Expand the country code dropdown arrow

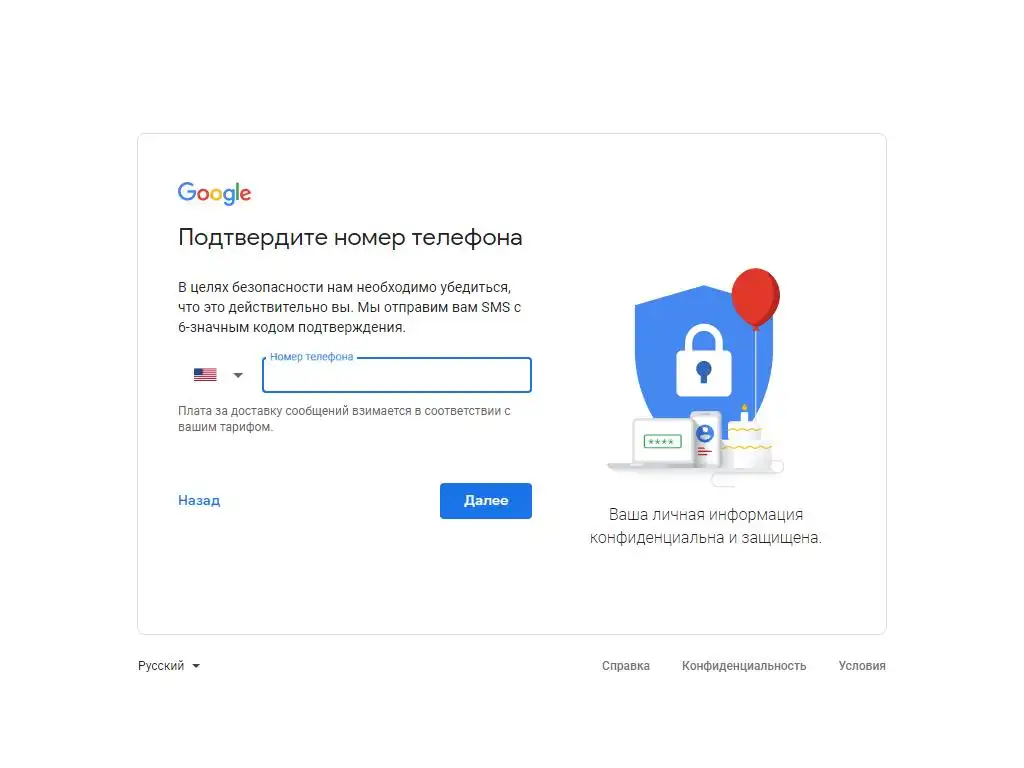(x=238, y=376)
